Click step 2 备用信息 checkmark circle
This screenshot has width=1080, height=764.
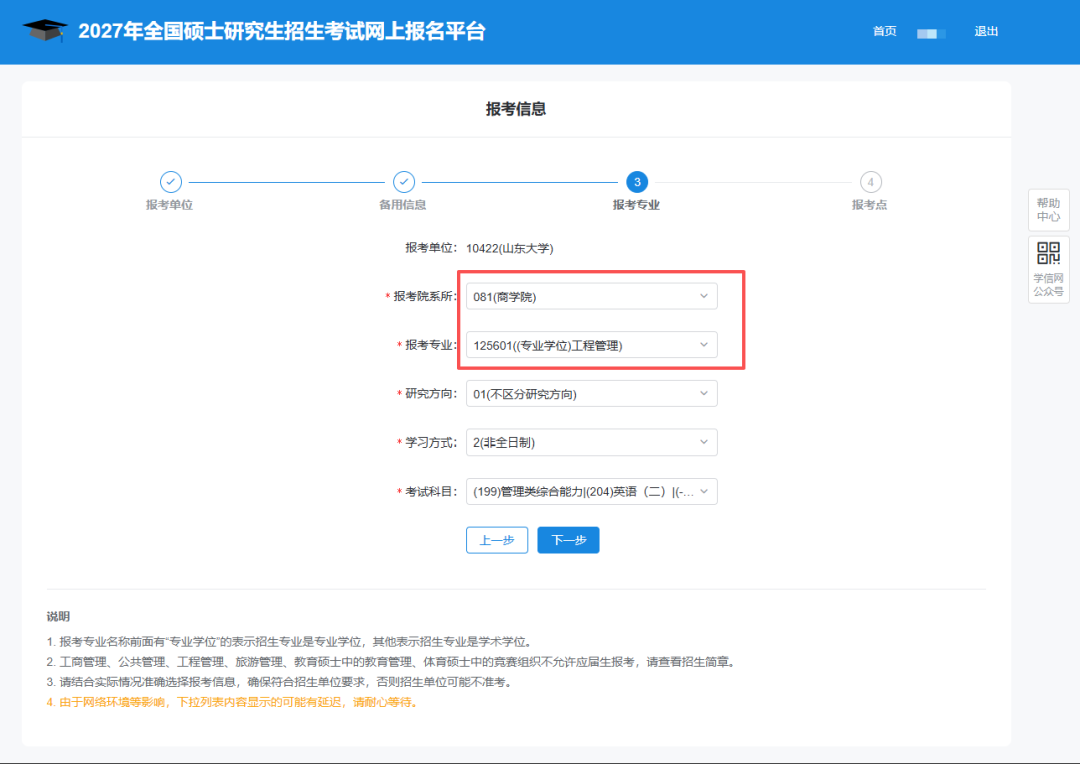click(x=404, y=182)
